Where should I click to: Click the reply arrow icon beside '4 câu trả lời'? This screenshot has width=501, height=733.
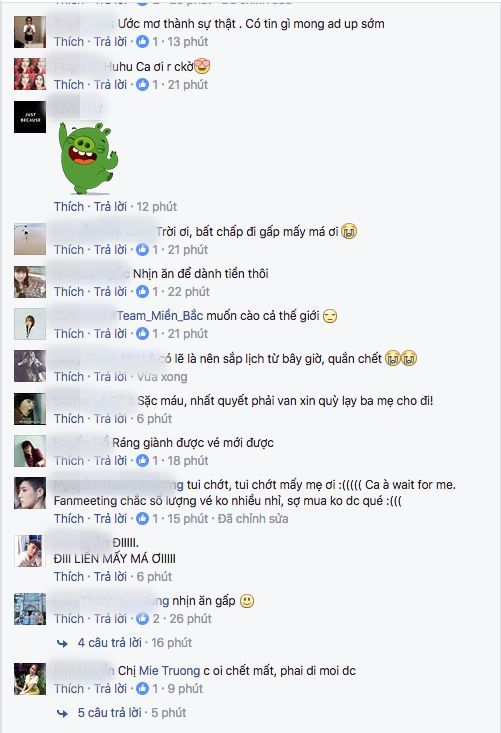(62, 644)
